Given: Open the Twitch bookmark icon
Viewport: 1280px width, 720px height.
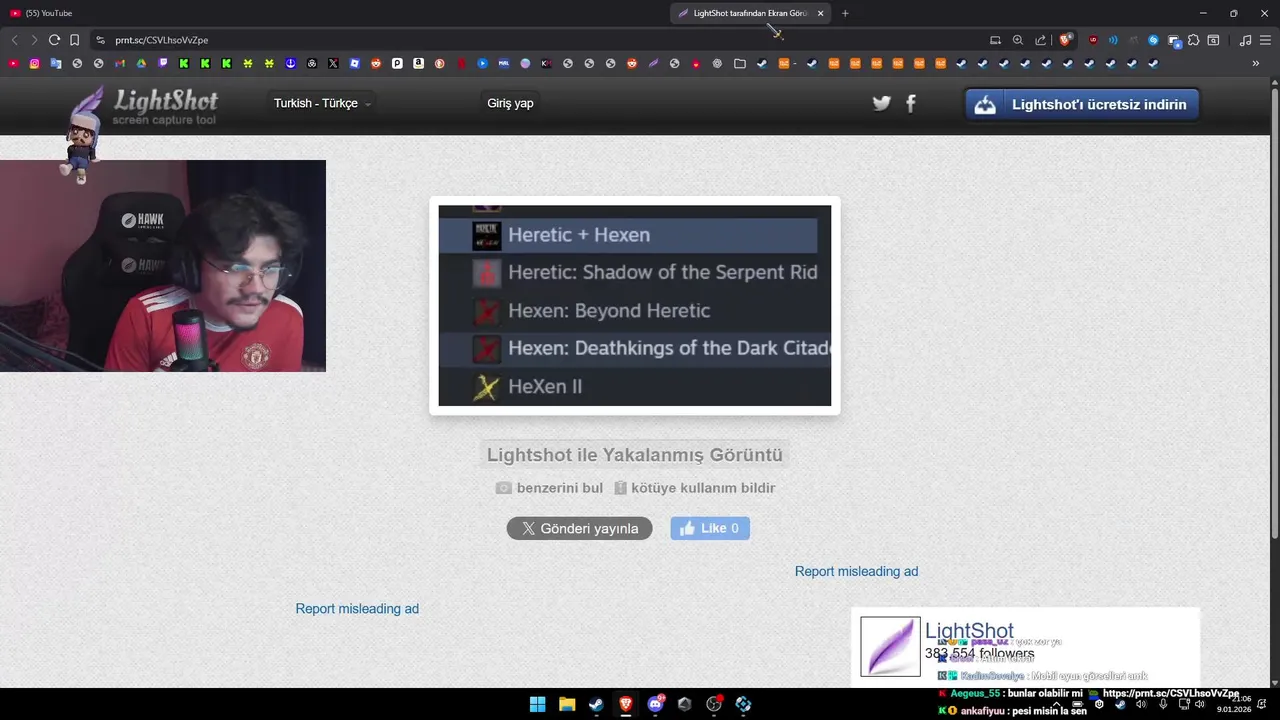Looking at the screenshot, I should point(163,63).
